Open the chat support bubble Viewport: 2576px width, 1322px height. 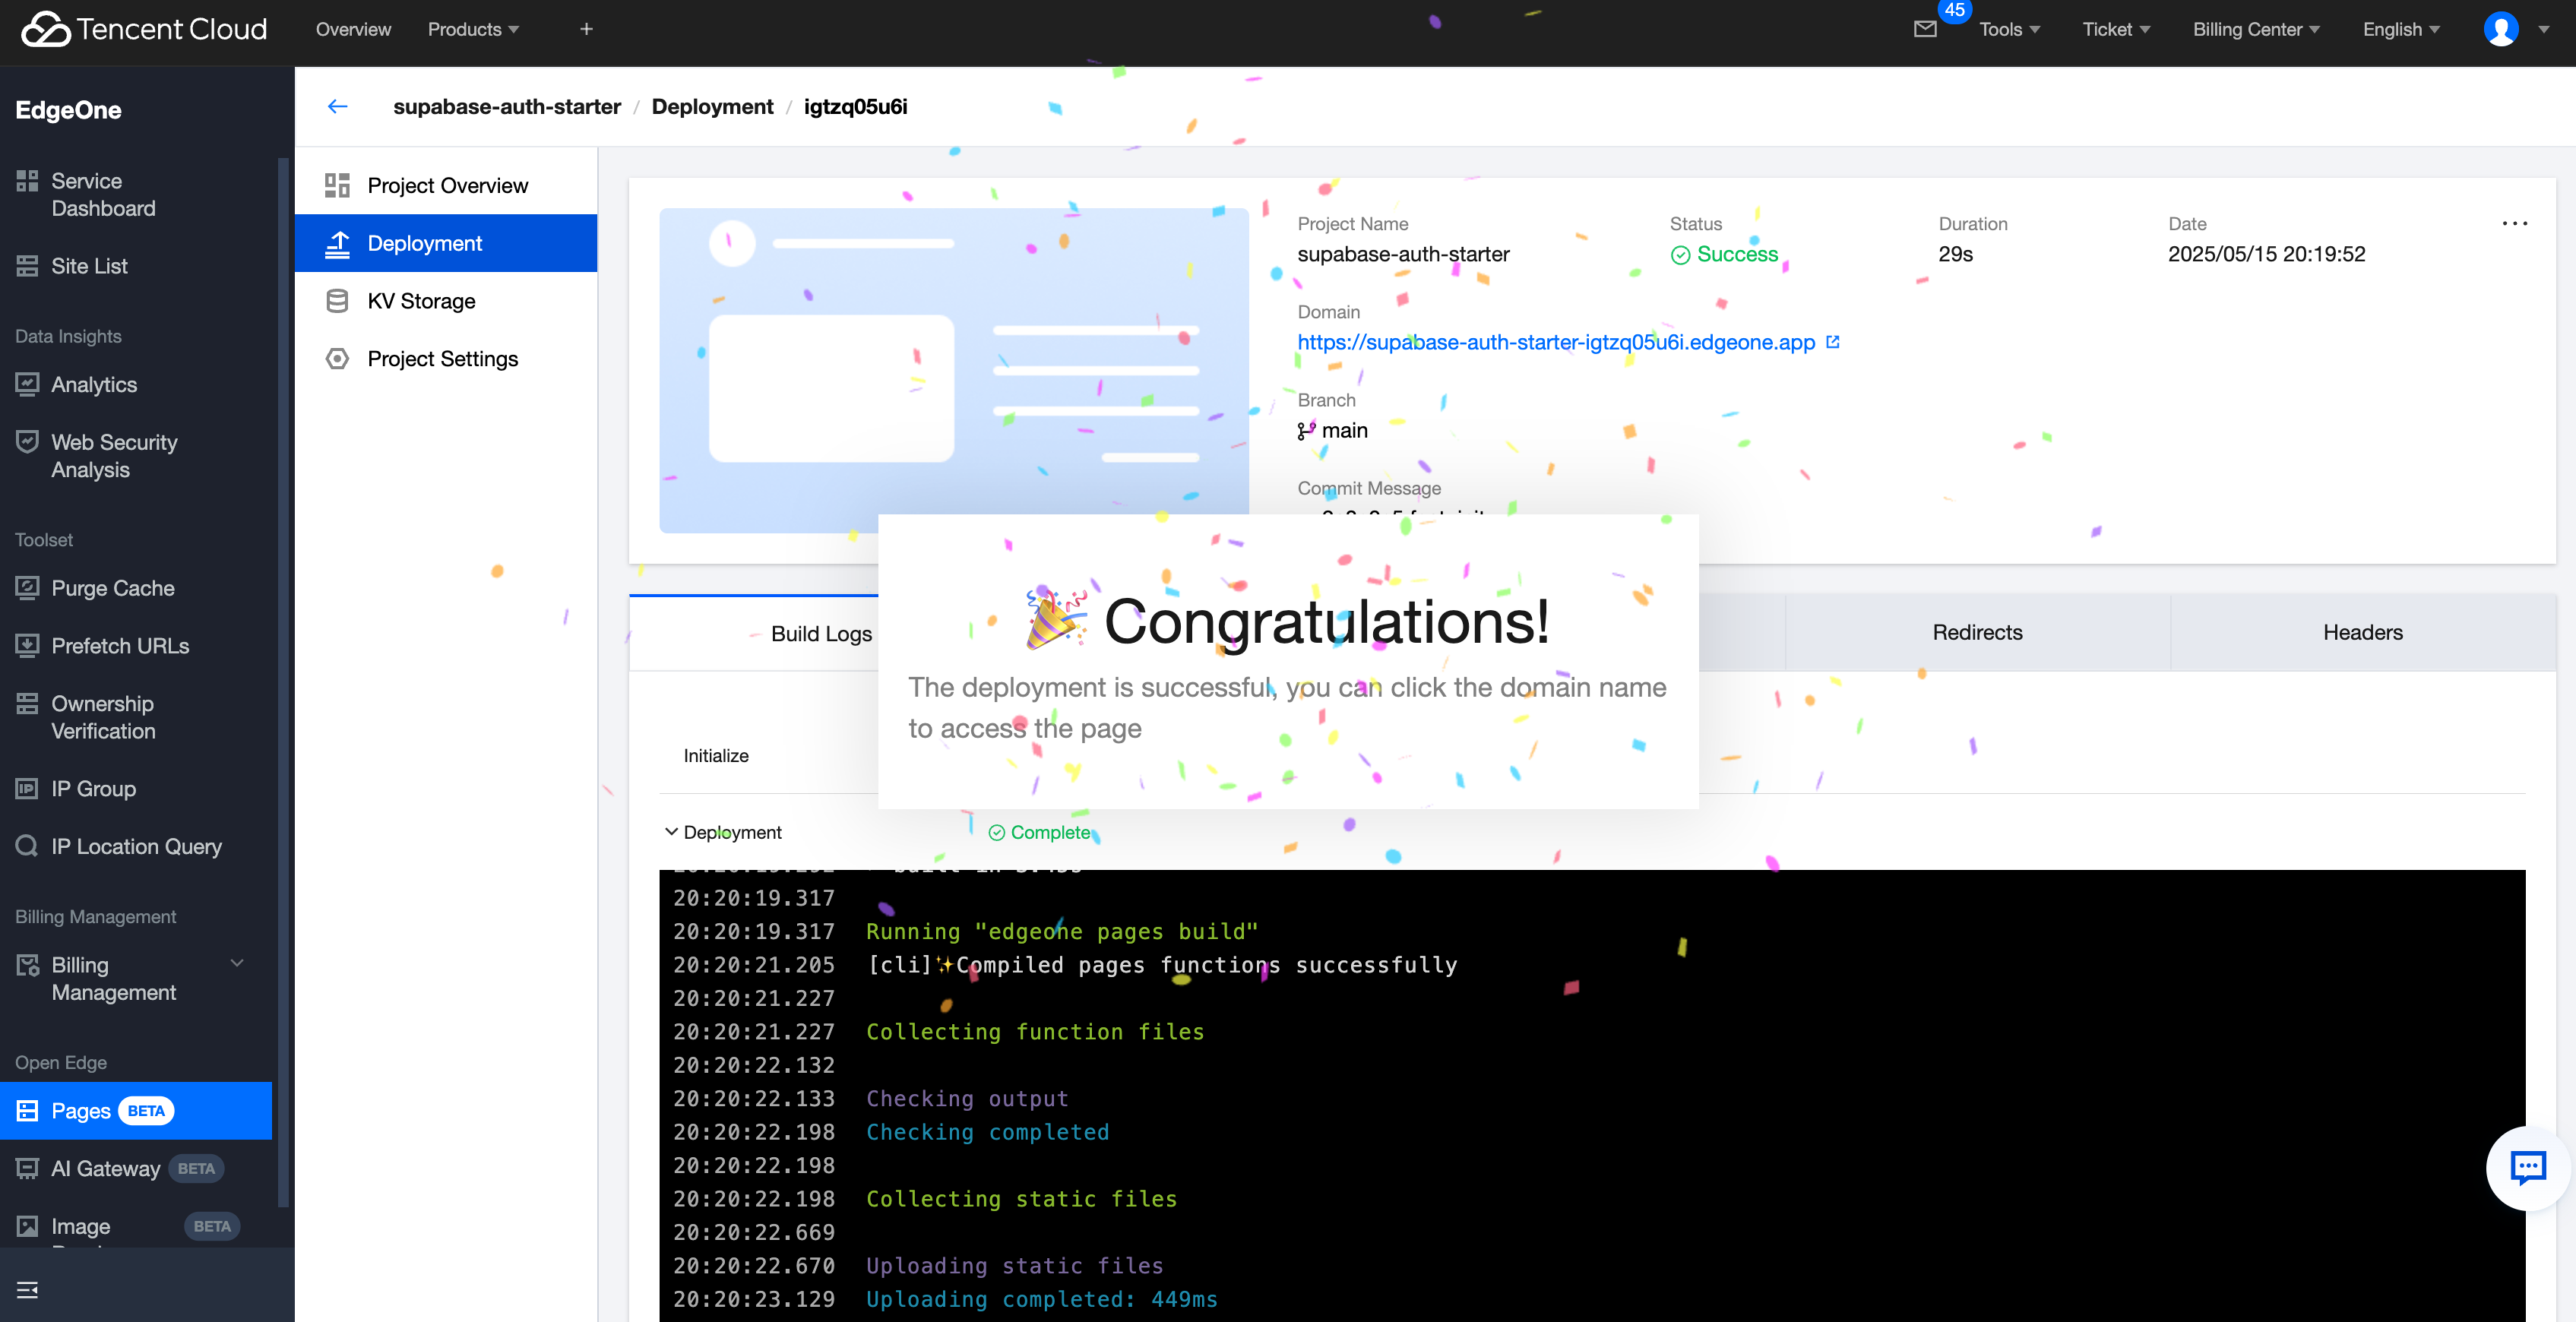click(2527, 1166)
